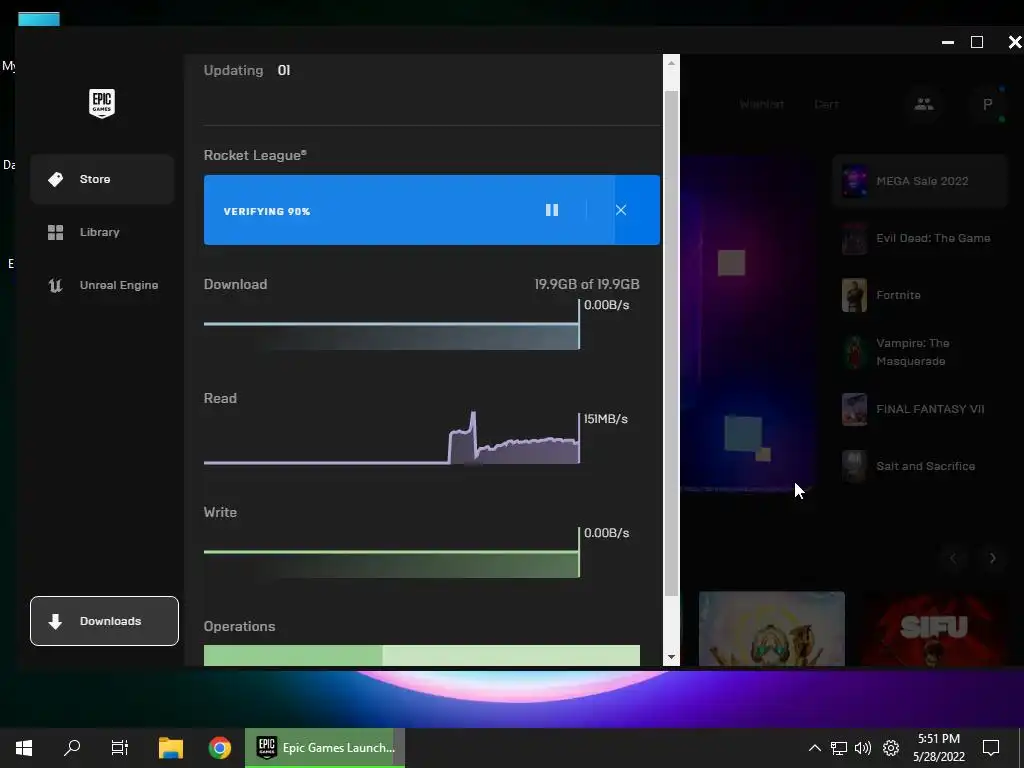Open Task View on the taskbar
Viewport: 1024px width, 768px height.
(120, 748)
